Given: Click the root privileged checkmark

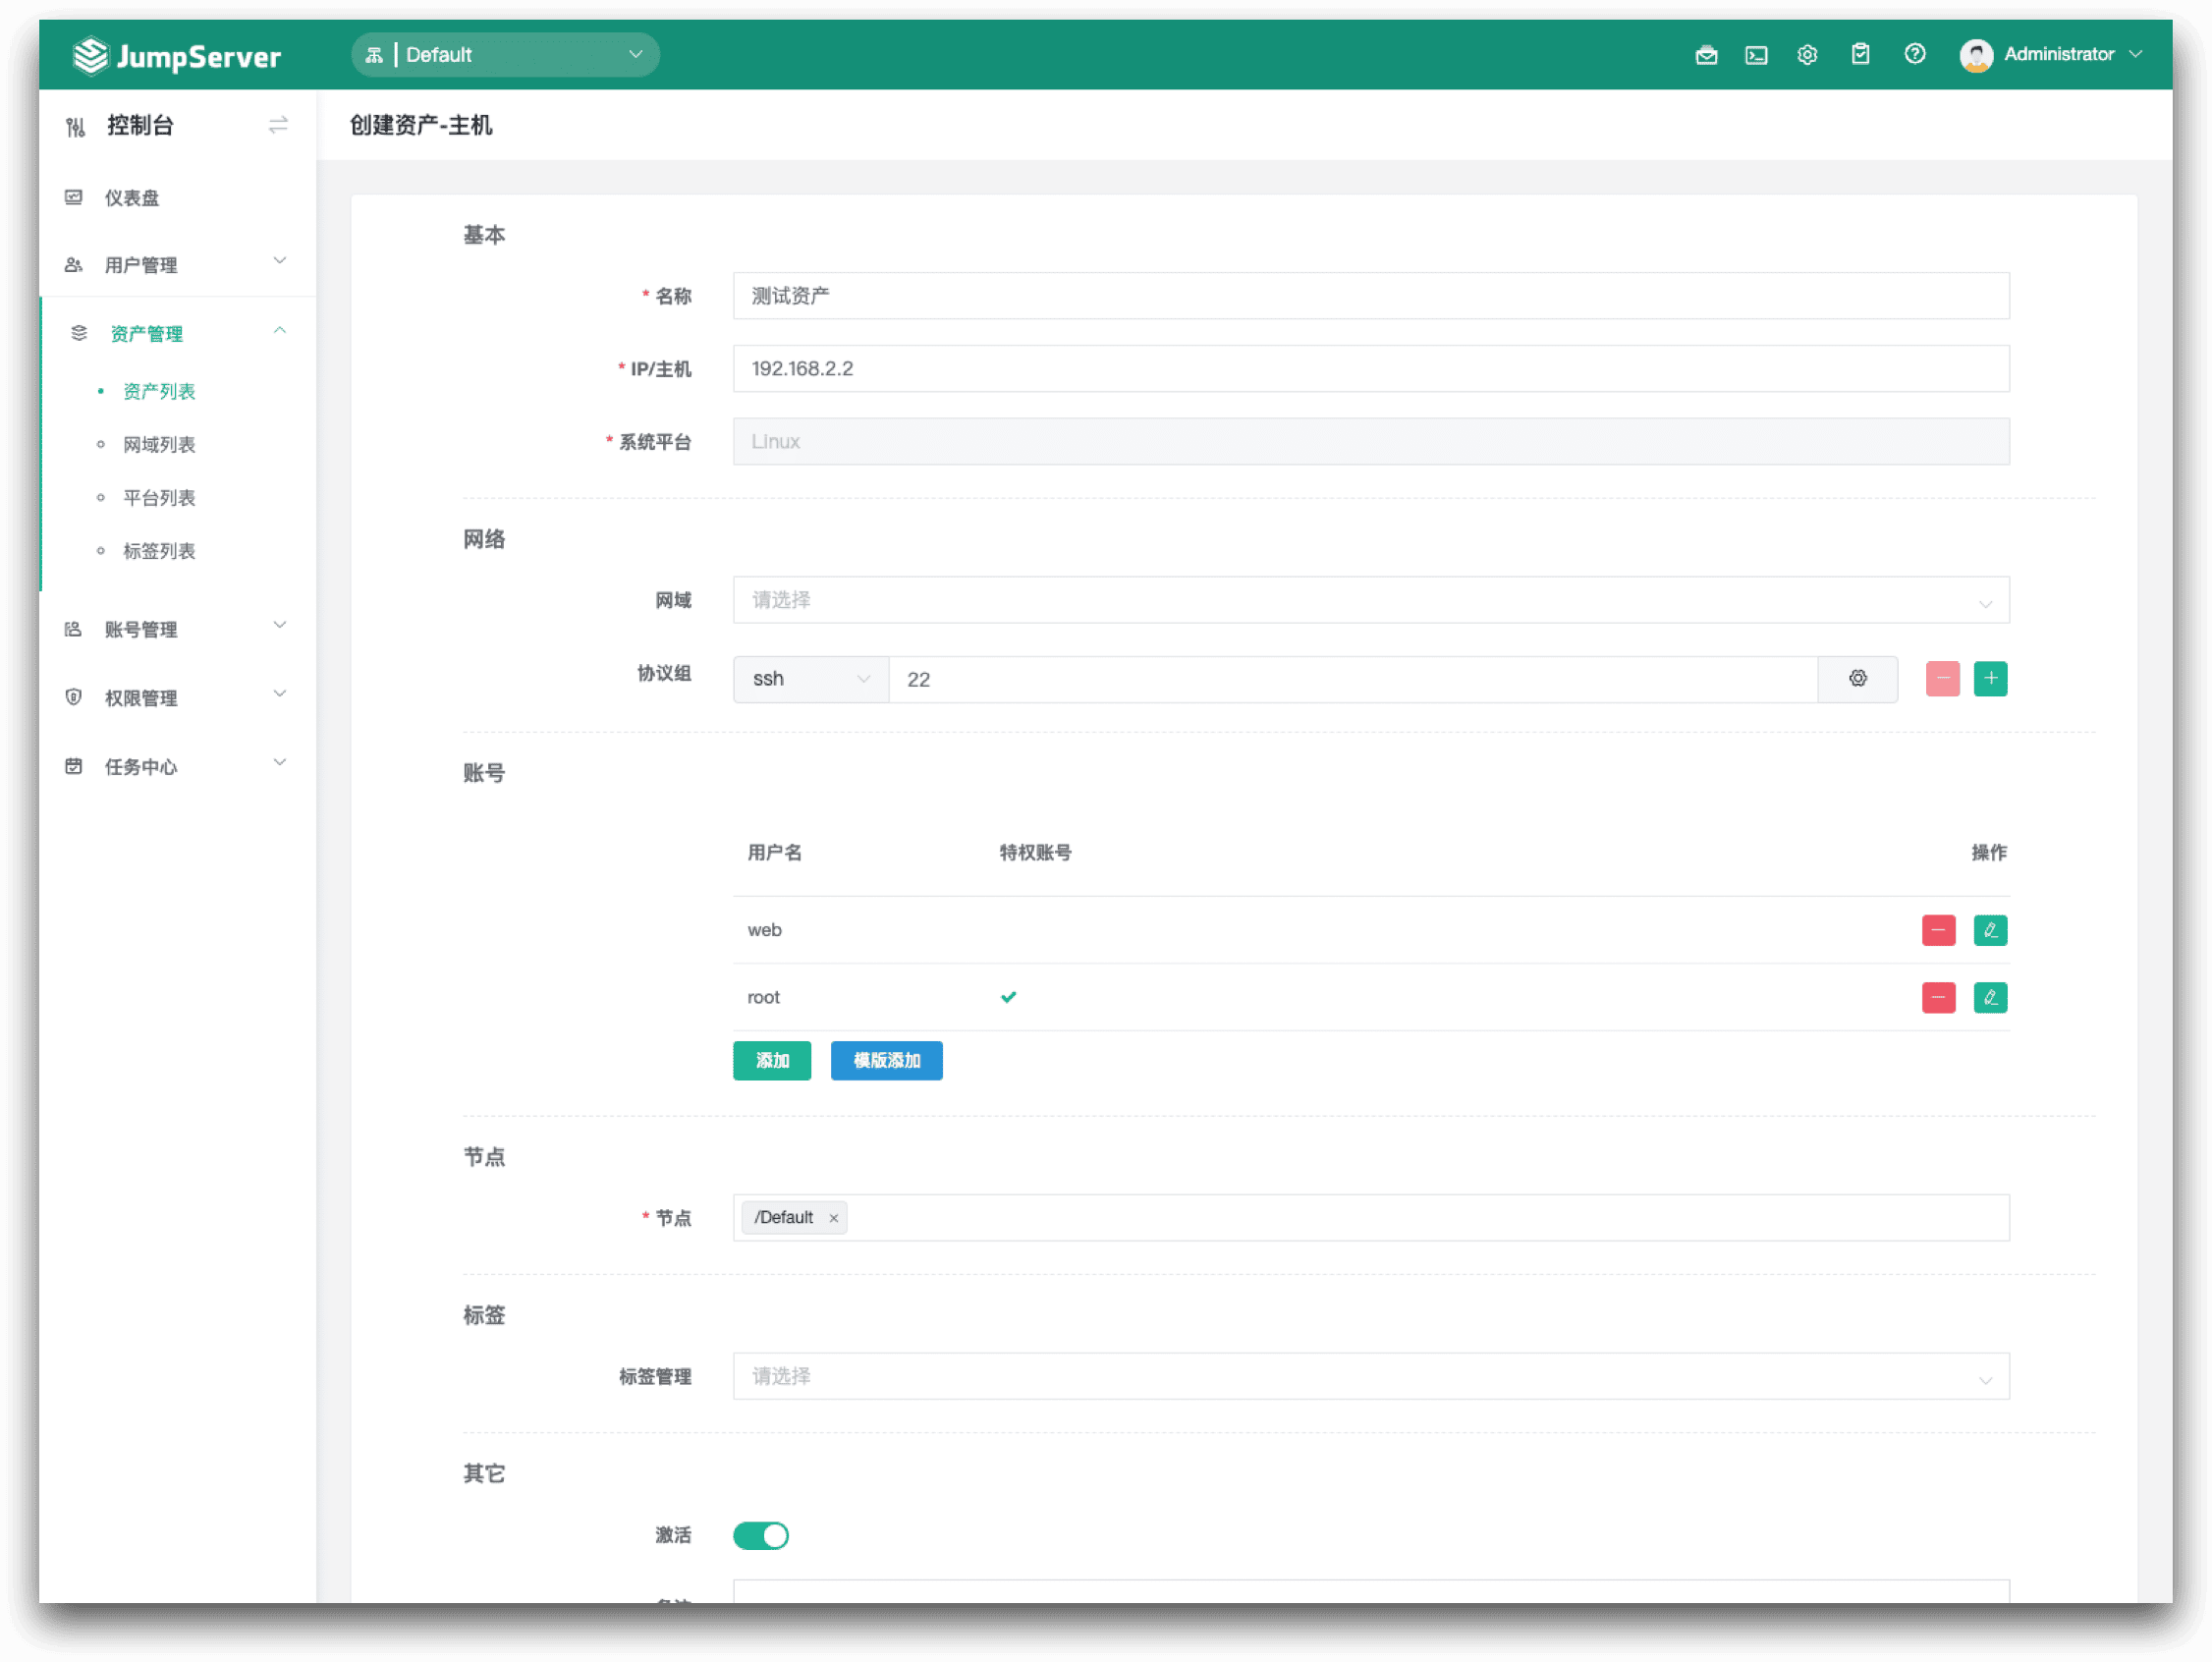Looking at the screenshot, I should pos(1008,997).
